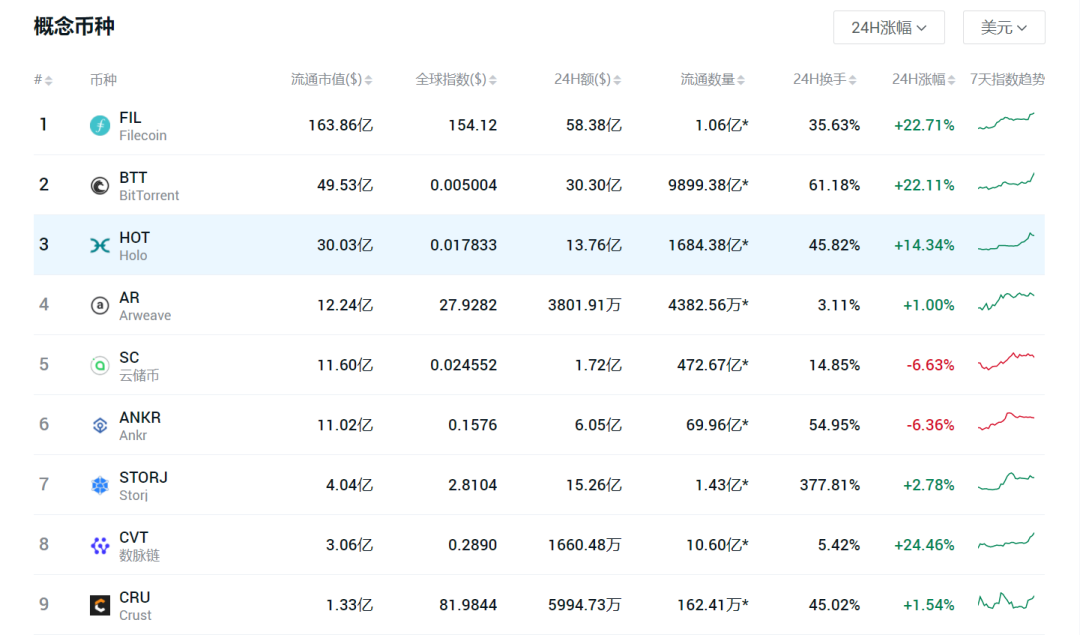This screenshot has width=1080, height=635.
Task: Open the SC 云储币 link
Action: 138,366
